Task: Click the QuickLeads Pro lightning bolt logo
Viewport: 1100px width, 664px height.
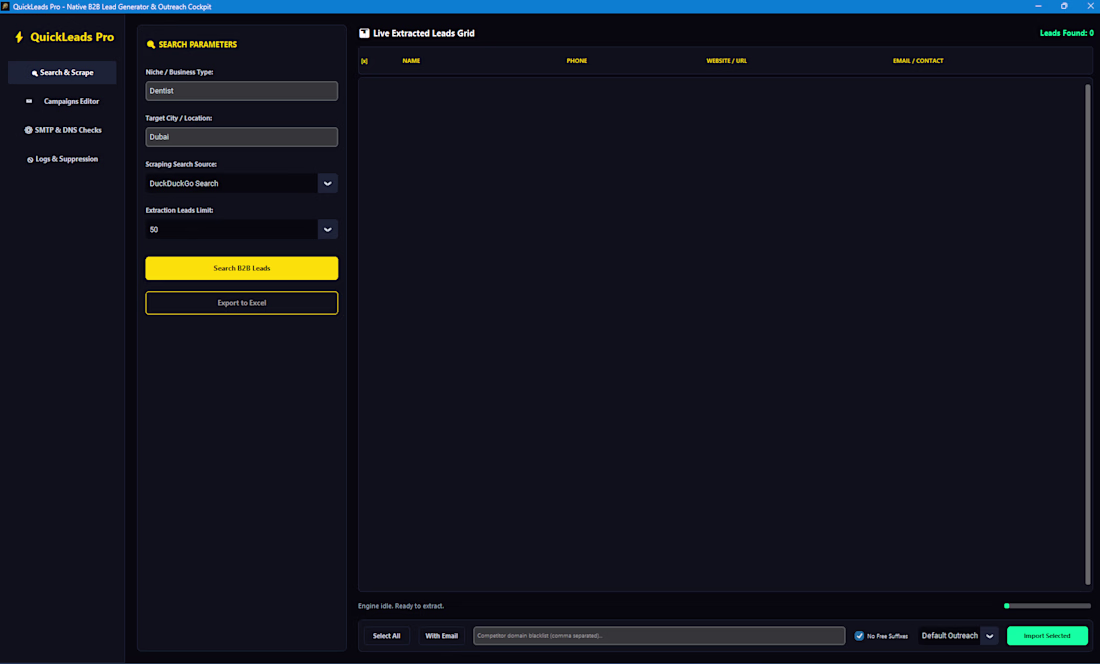Action: (19, 37)
